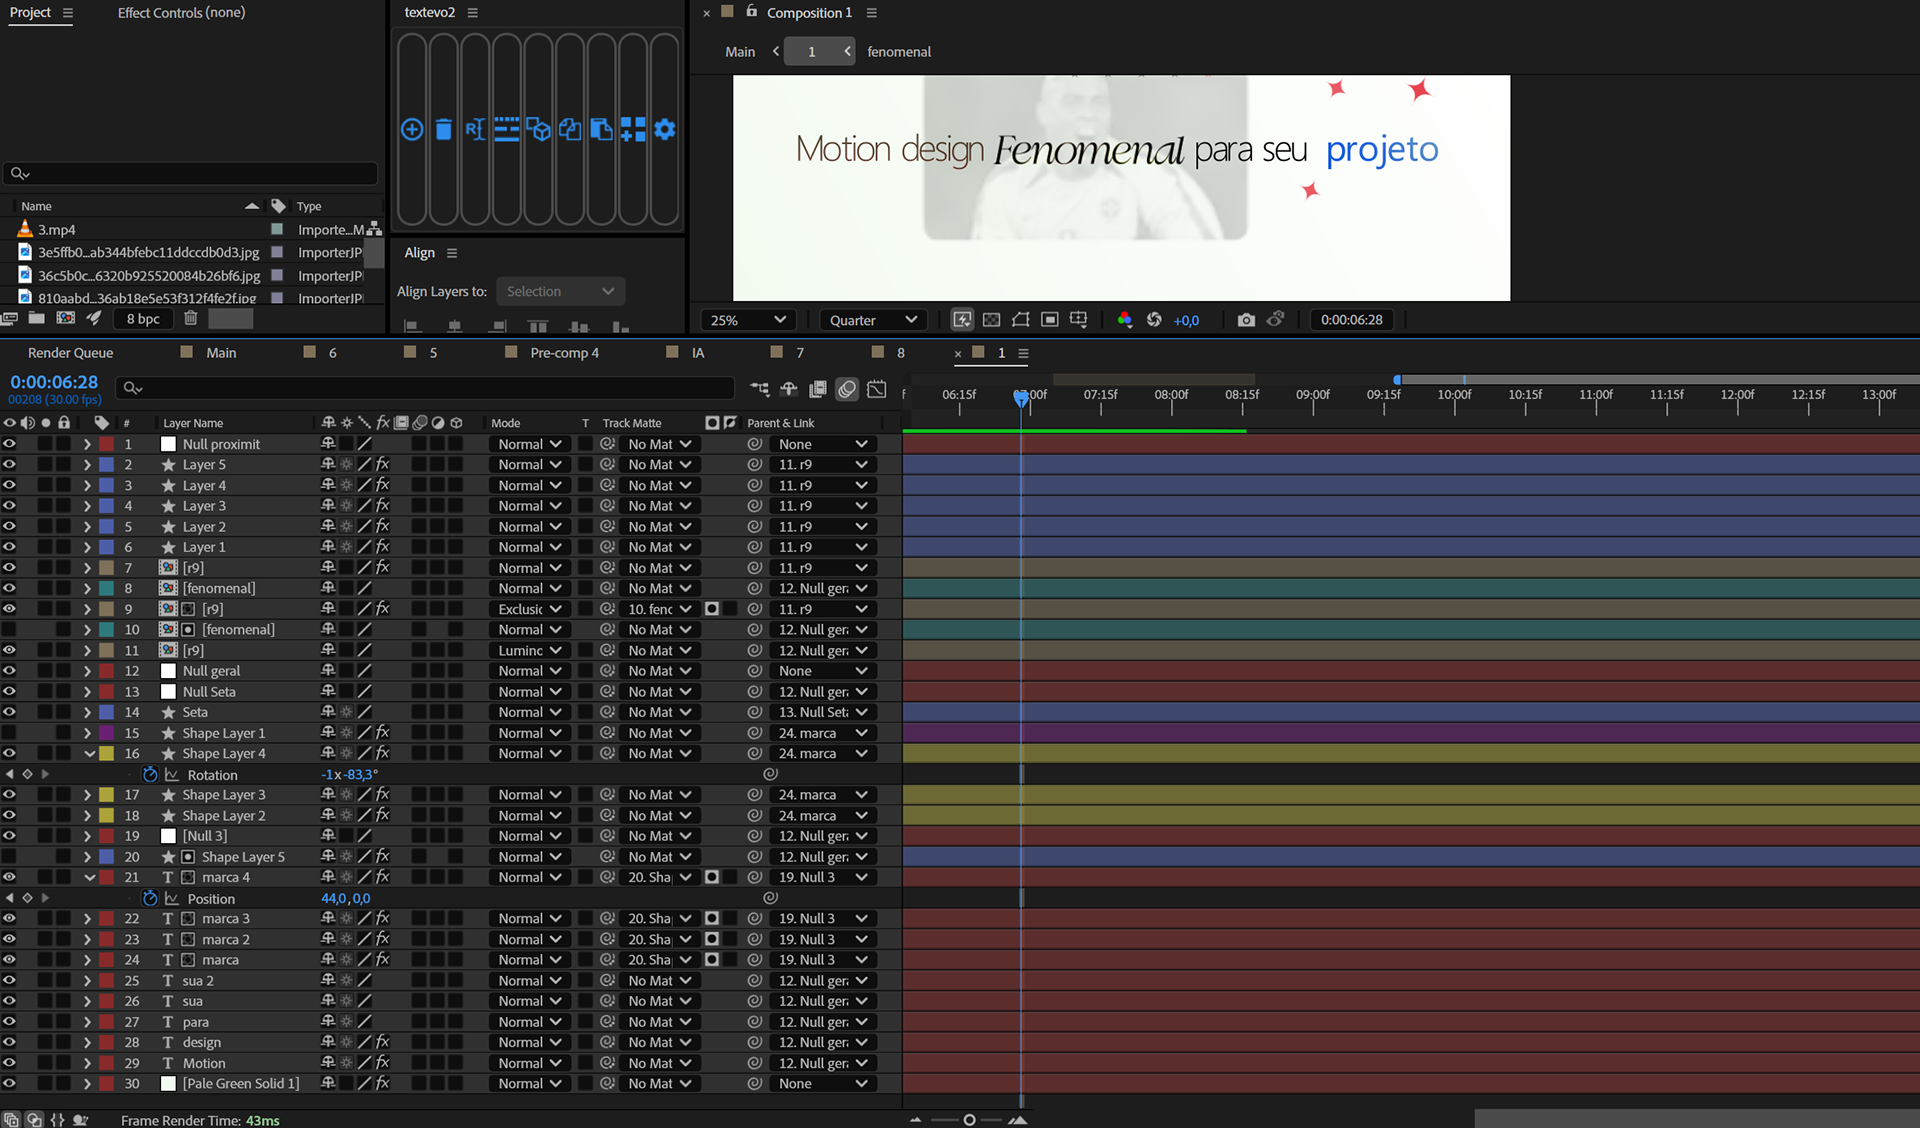Open the Quarter resolution dropdown
Screen dimensions: 1920x1128
pyautogui.click(x=872, y=320)
